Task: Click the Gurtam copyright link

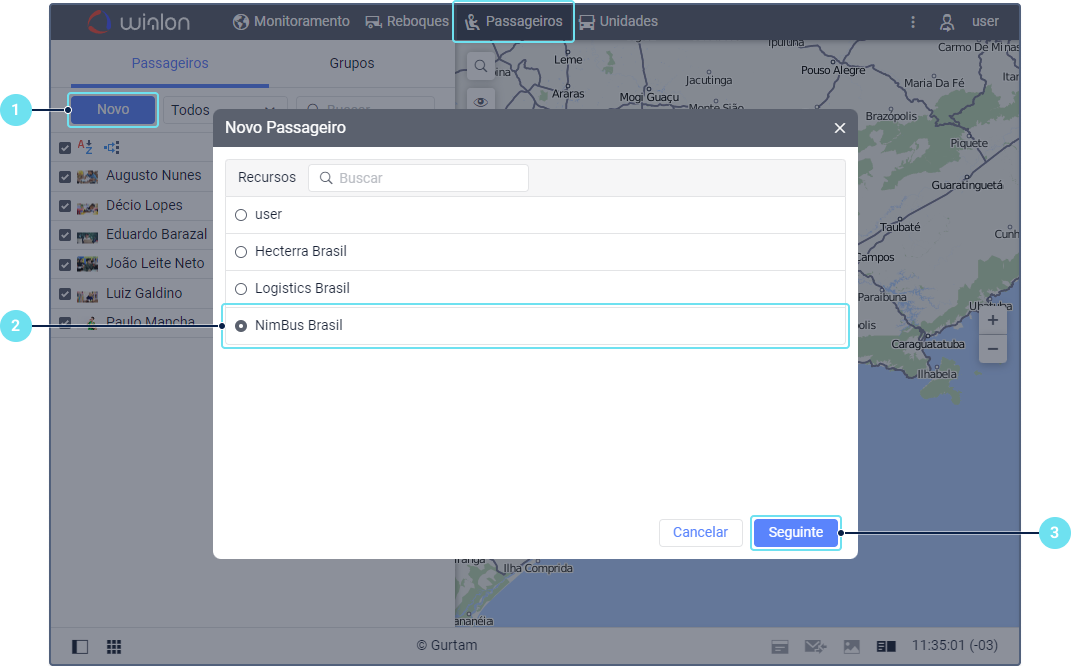Action: (x=447, y=645)
